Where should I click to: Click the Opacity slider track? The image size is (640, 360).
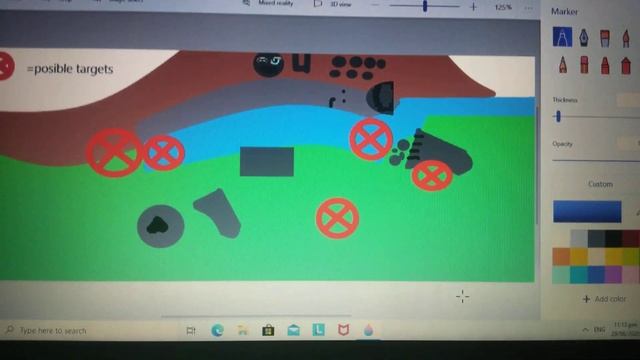pos(596,160)
